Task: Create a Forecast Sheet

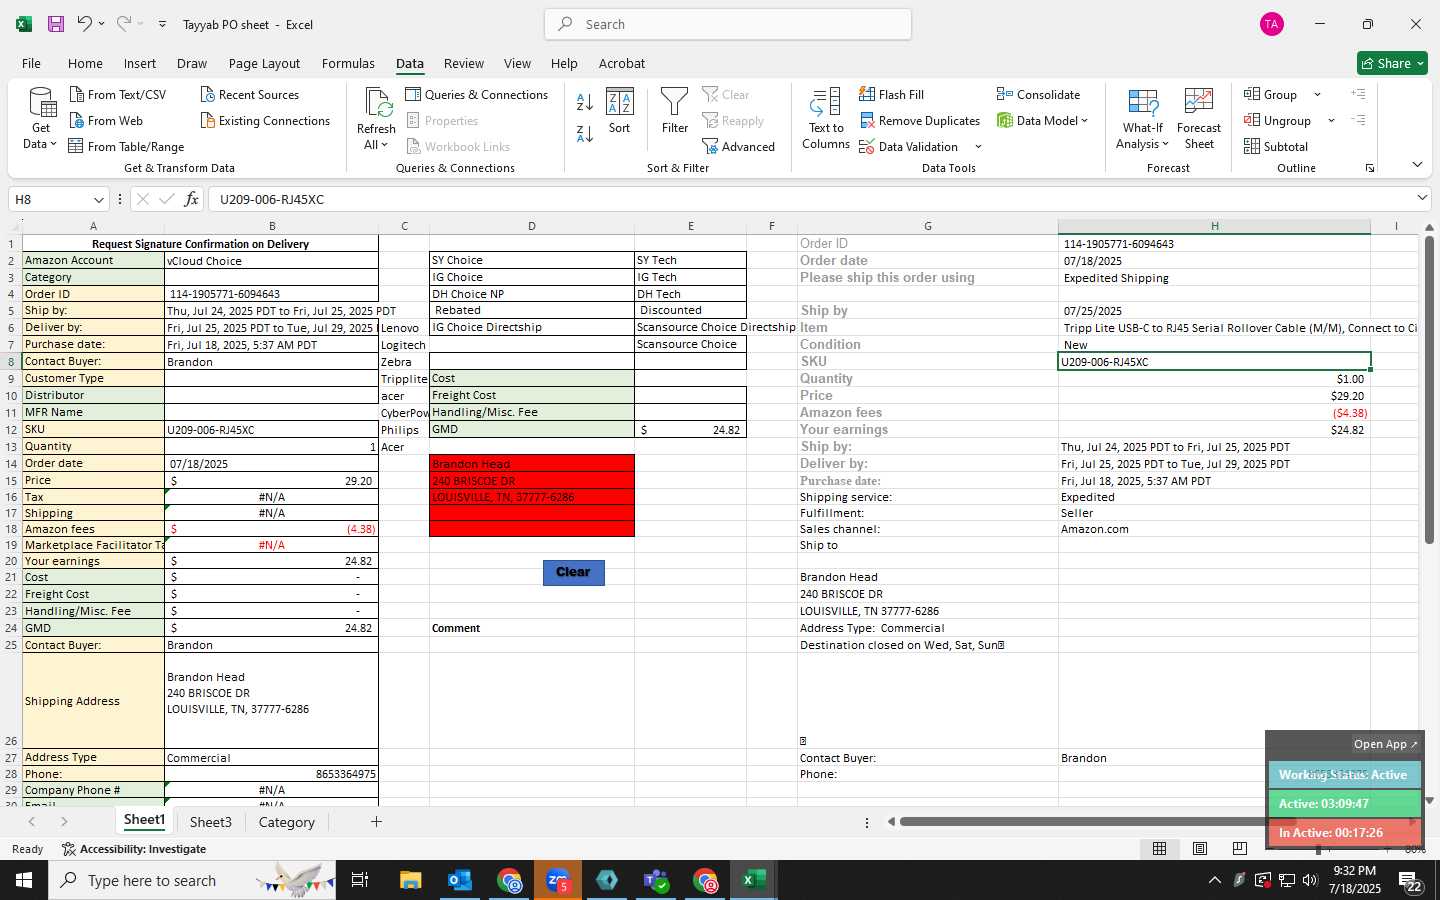Action: (1199, 119)
